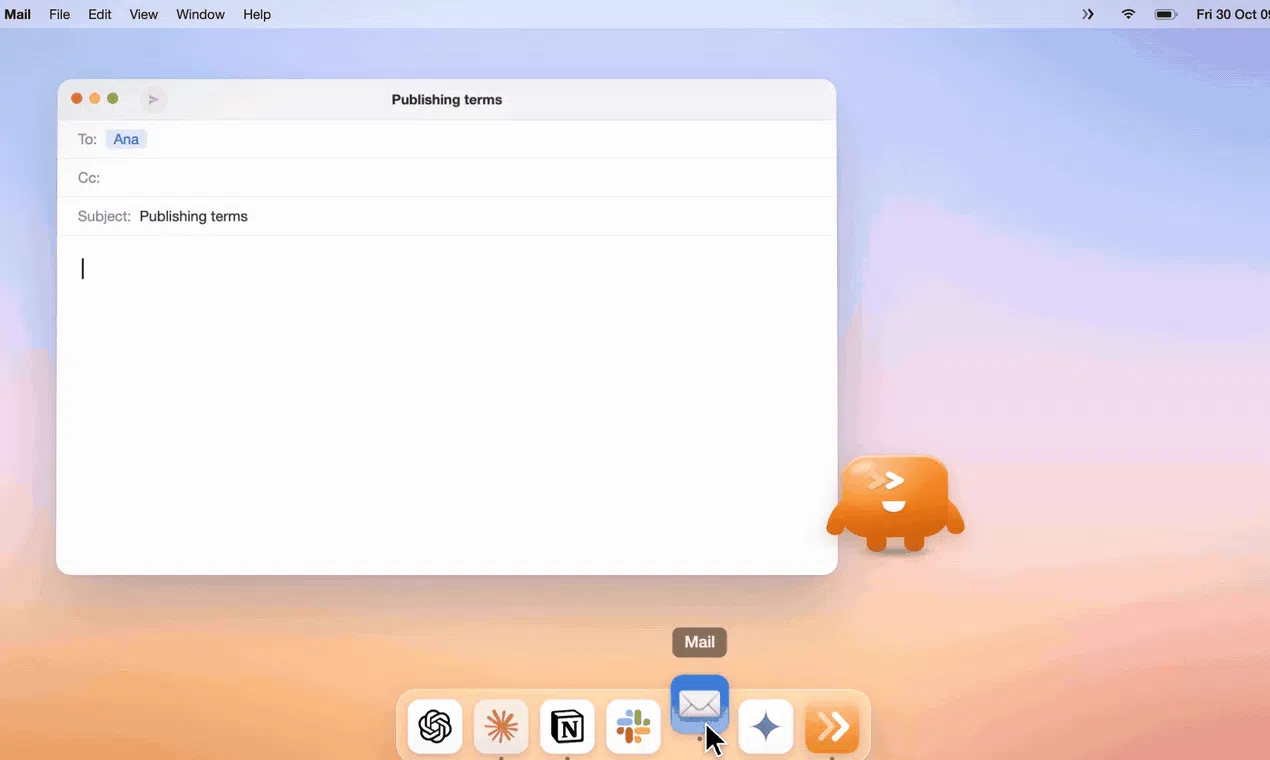This screenshot has height=760, width=1270.
Task: Click the Subject field text
Action: 193,216
